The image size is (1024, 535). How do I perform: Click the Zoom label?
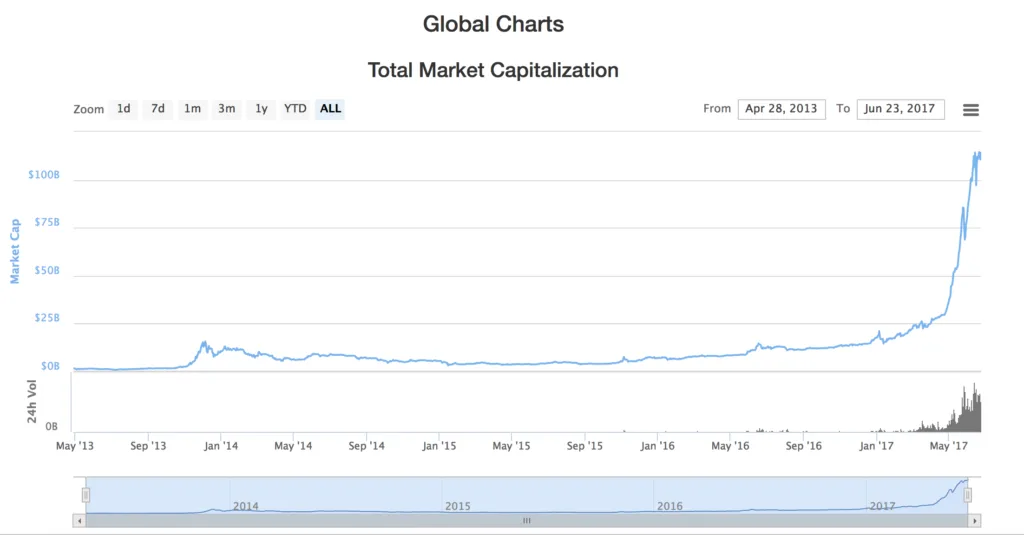click(88, 110)
